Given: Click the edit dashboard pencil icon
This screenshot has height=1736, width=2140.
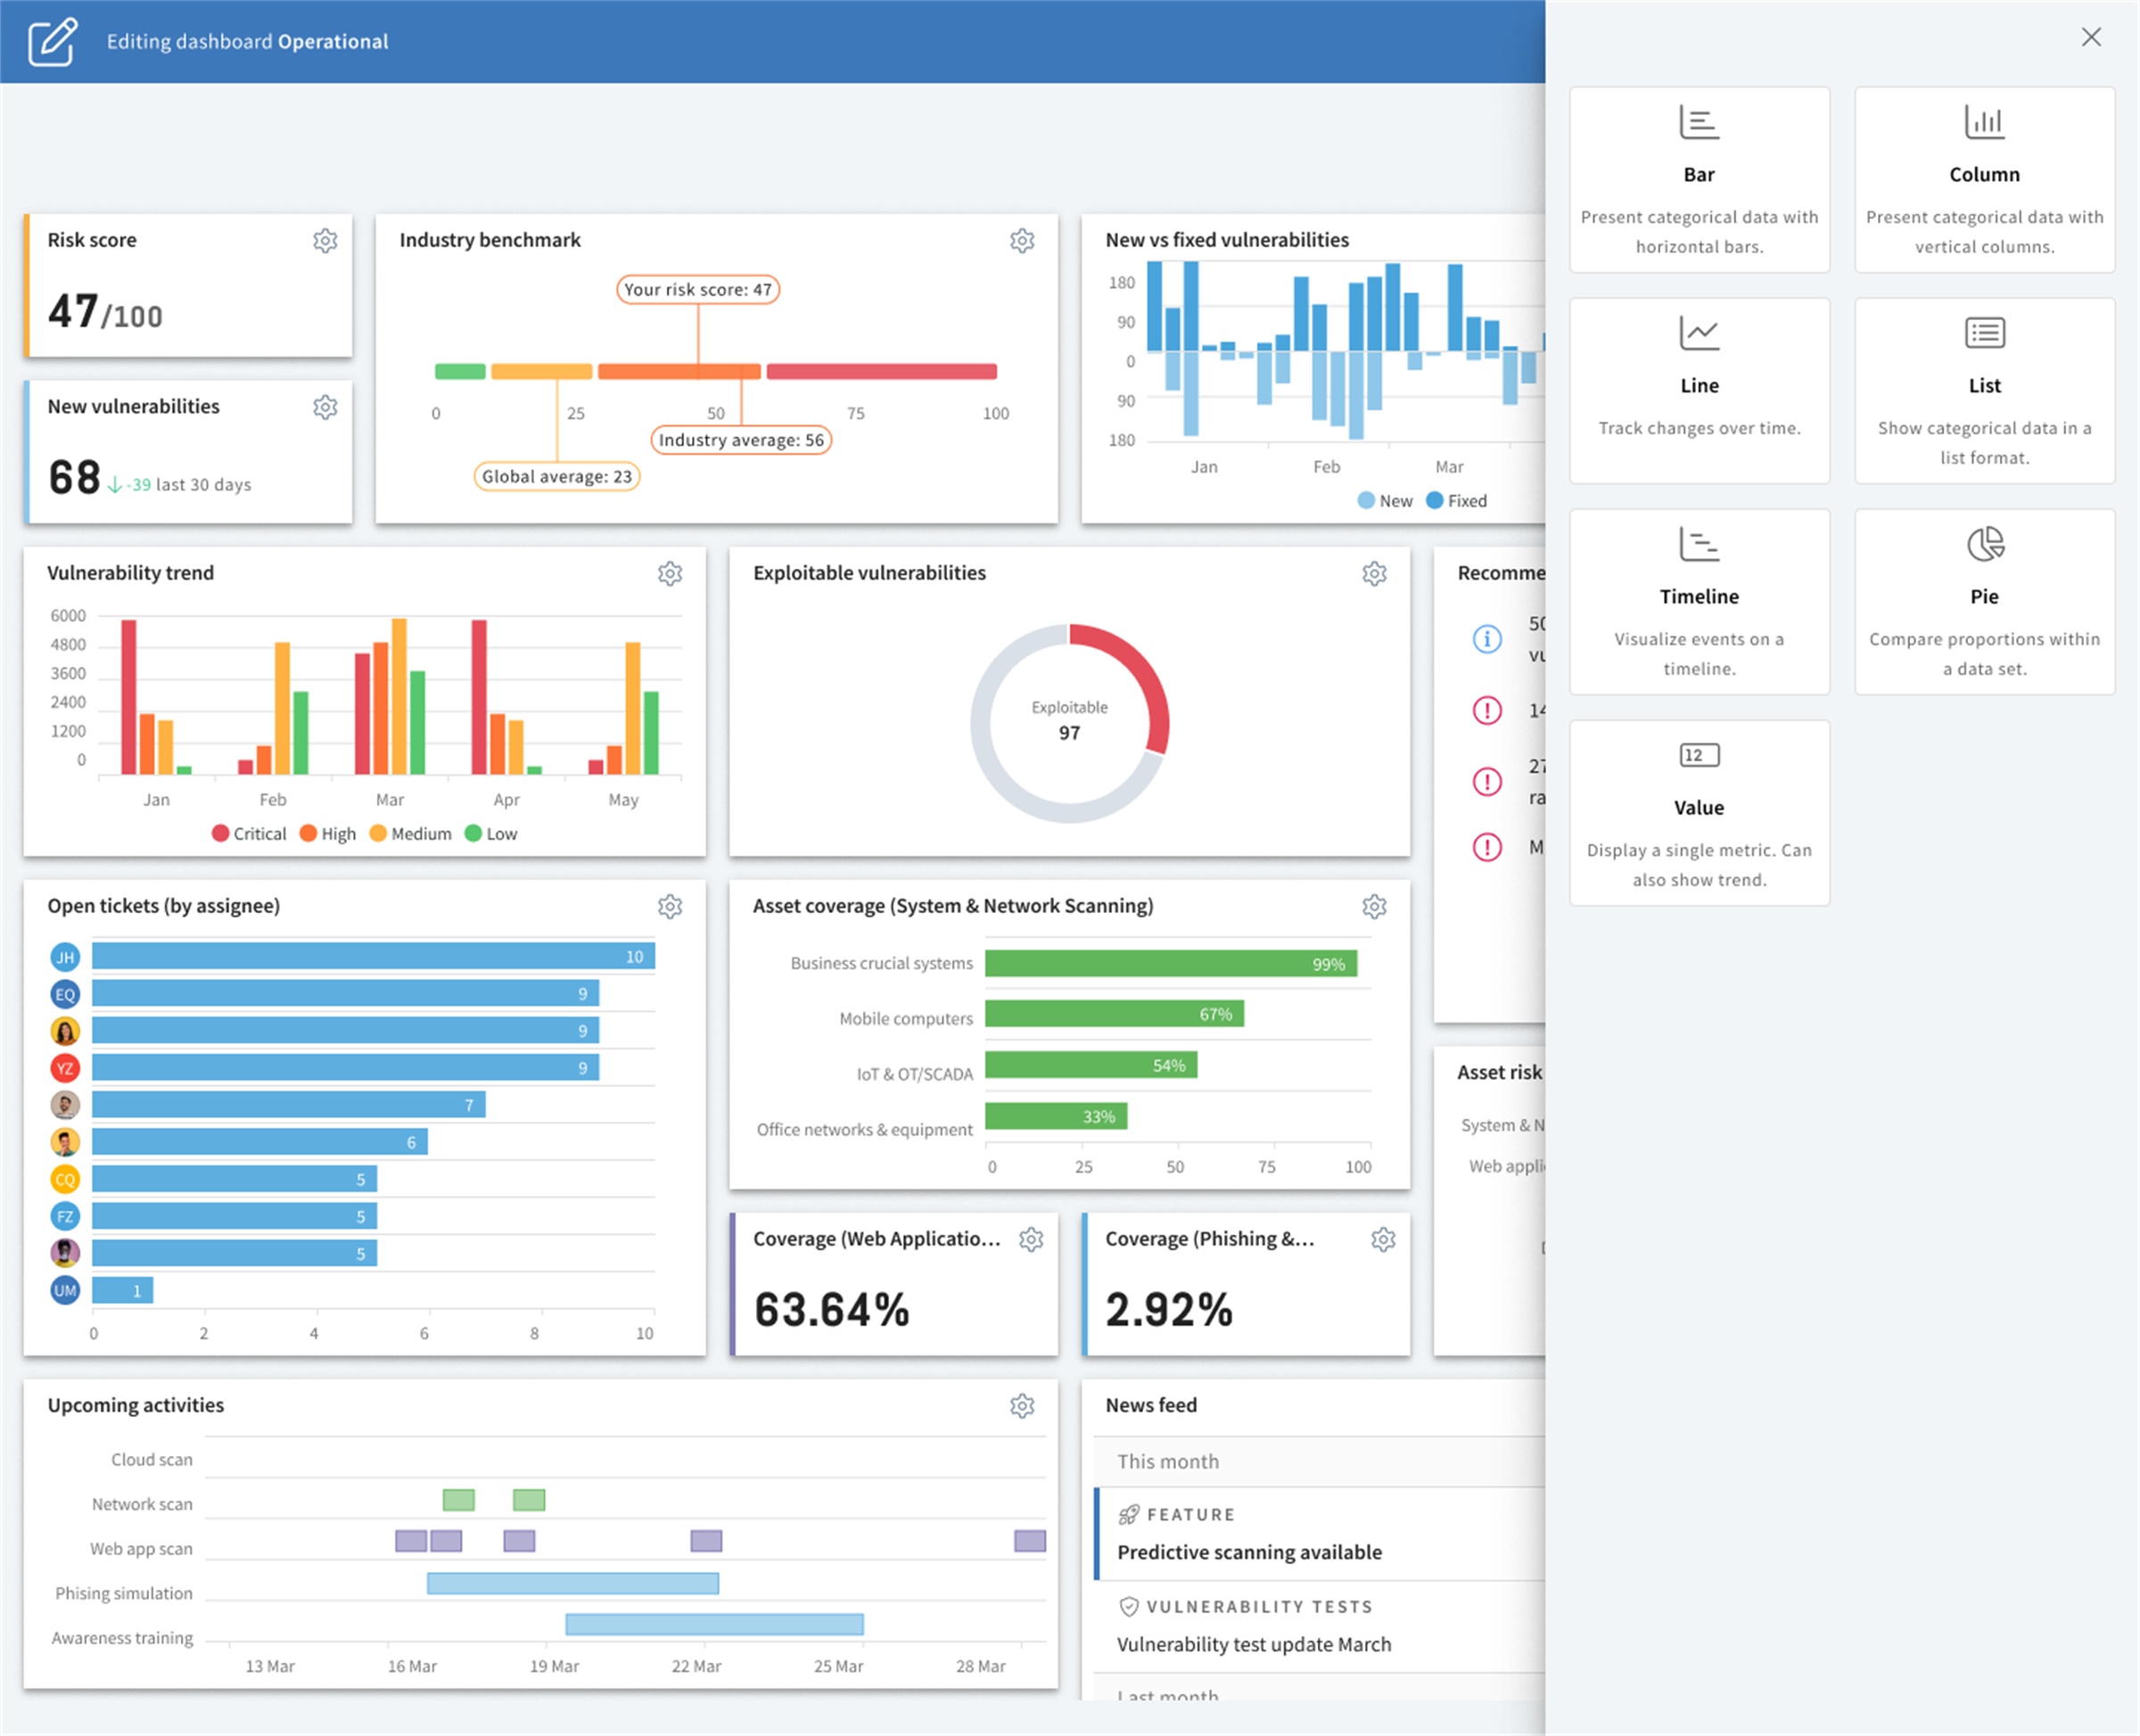Looking at the screenshot, I should [52, 41].
